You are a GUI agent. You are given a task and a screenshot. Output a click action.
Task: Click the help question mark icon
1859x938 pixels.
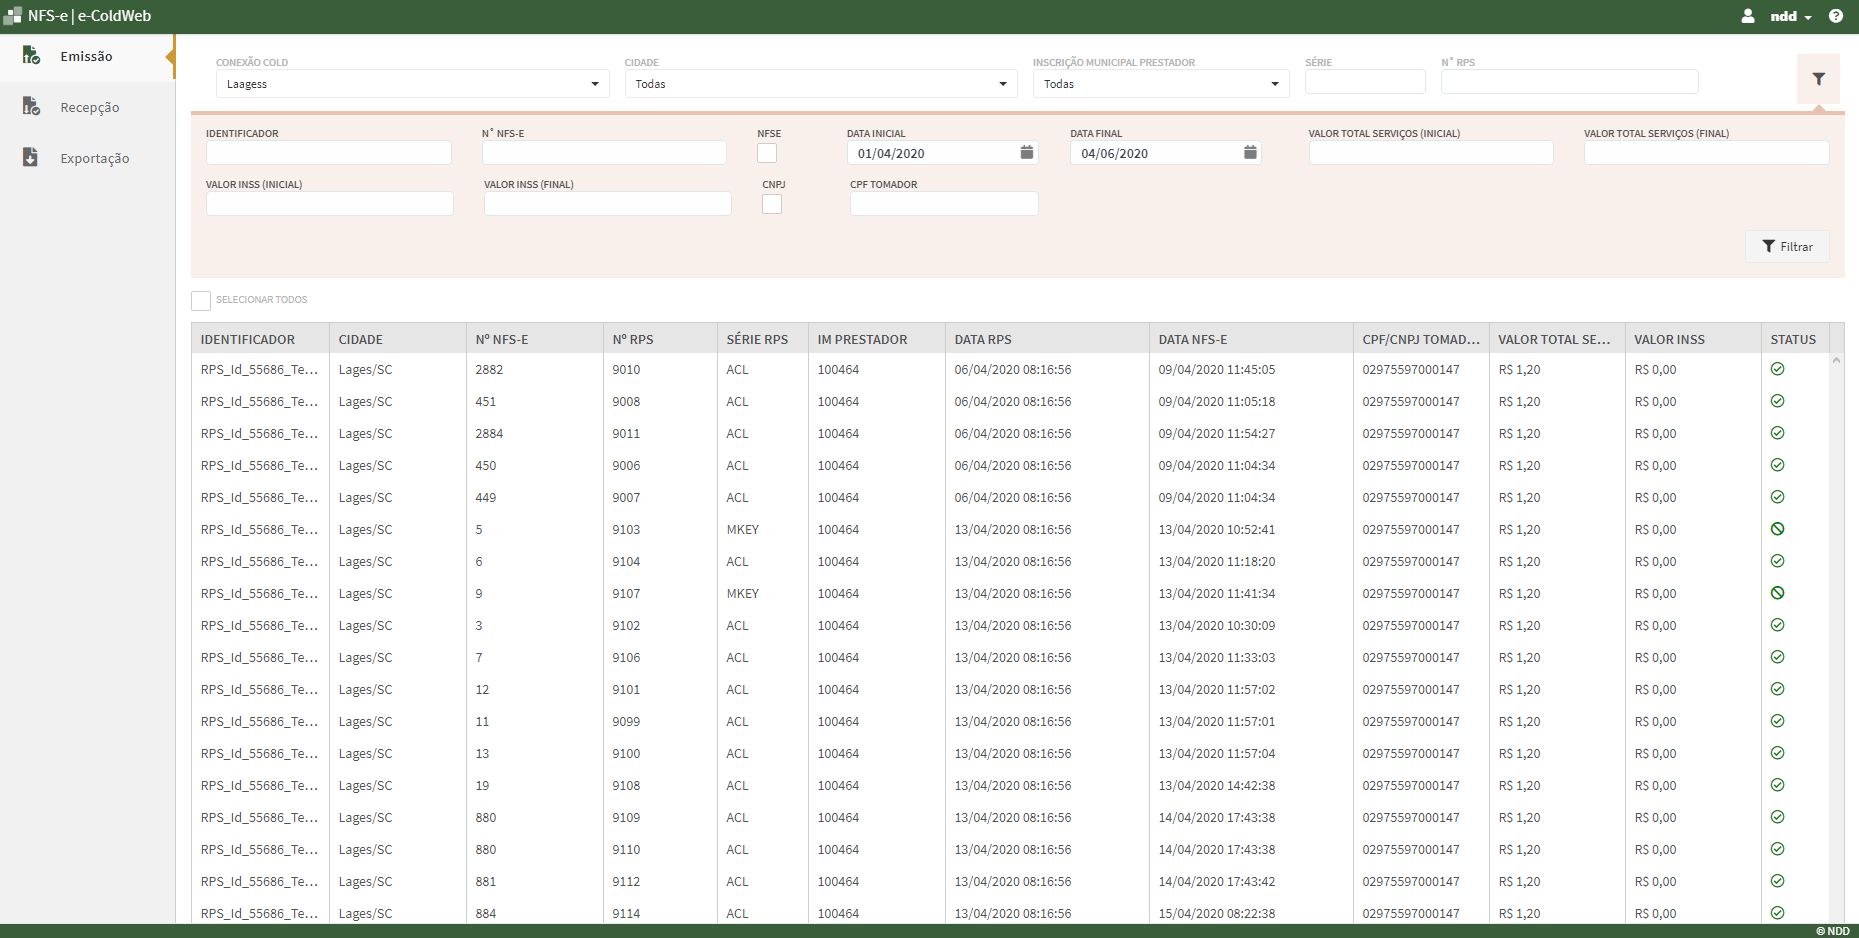pos(1836,16)
